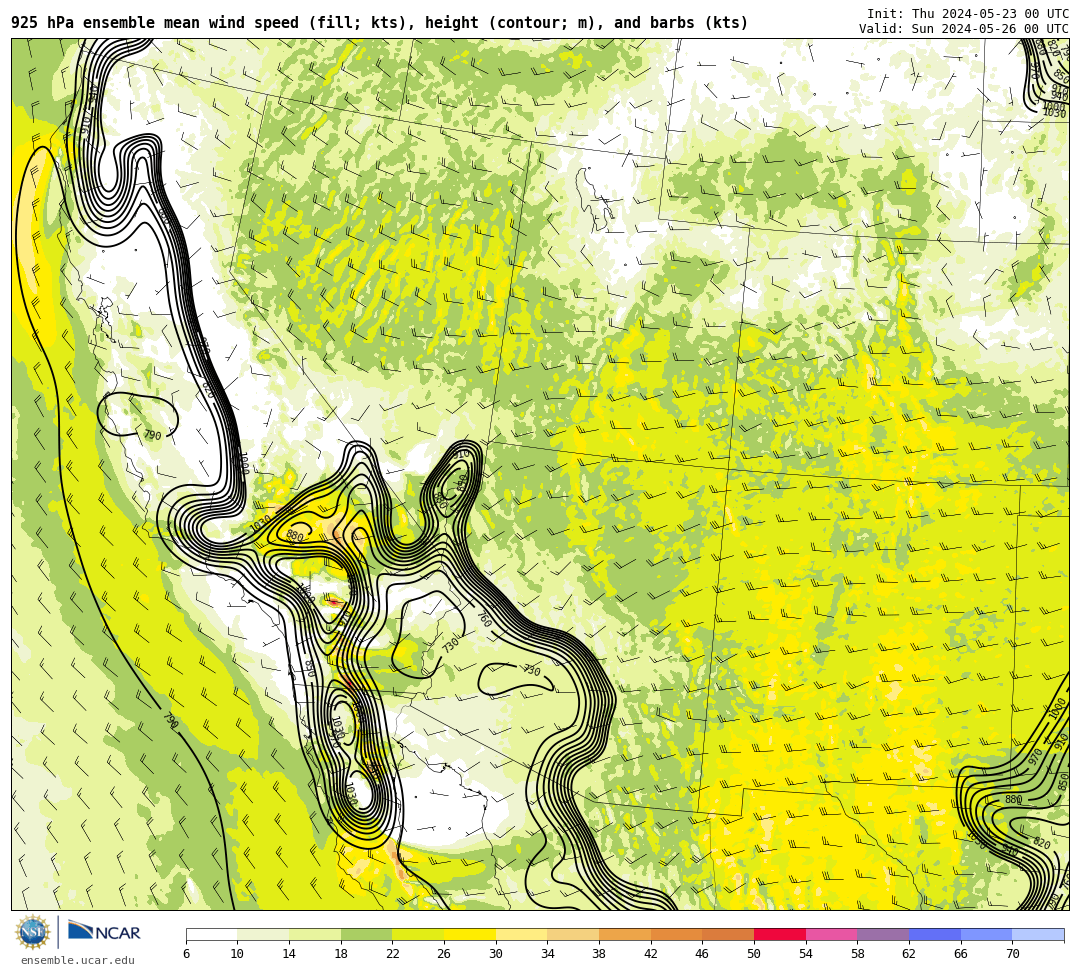1080x973 pixels.
Task: Click the colorbar tick label 22
Action: coord(393,954)
